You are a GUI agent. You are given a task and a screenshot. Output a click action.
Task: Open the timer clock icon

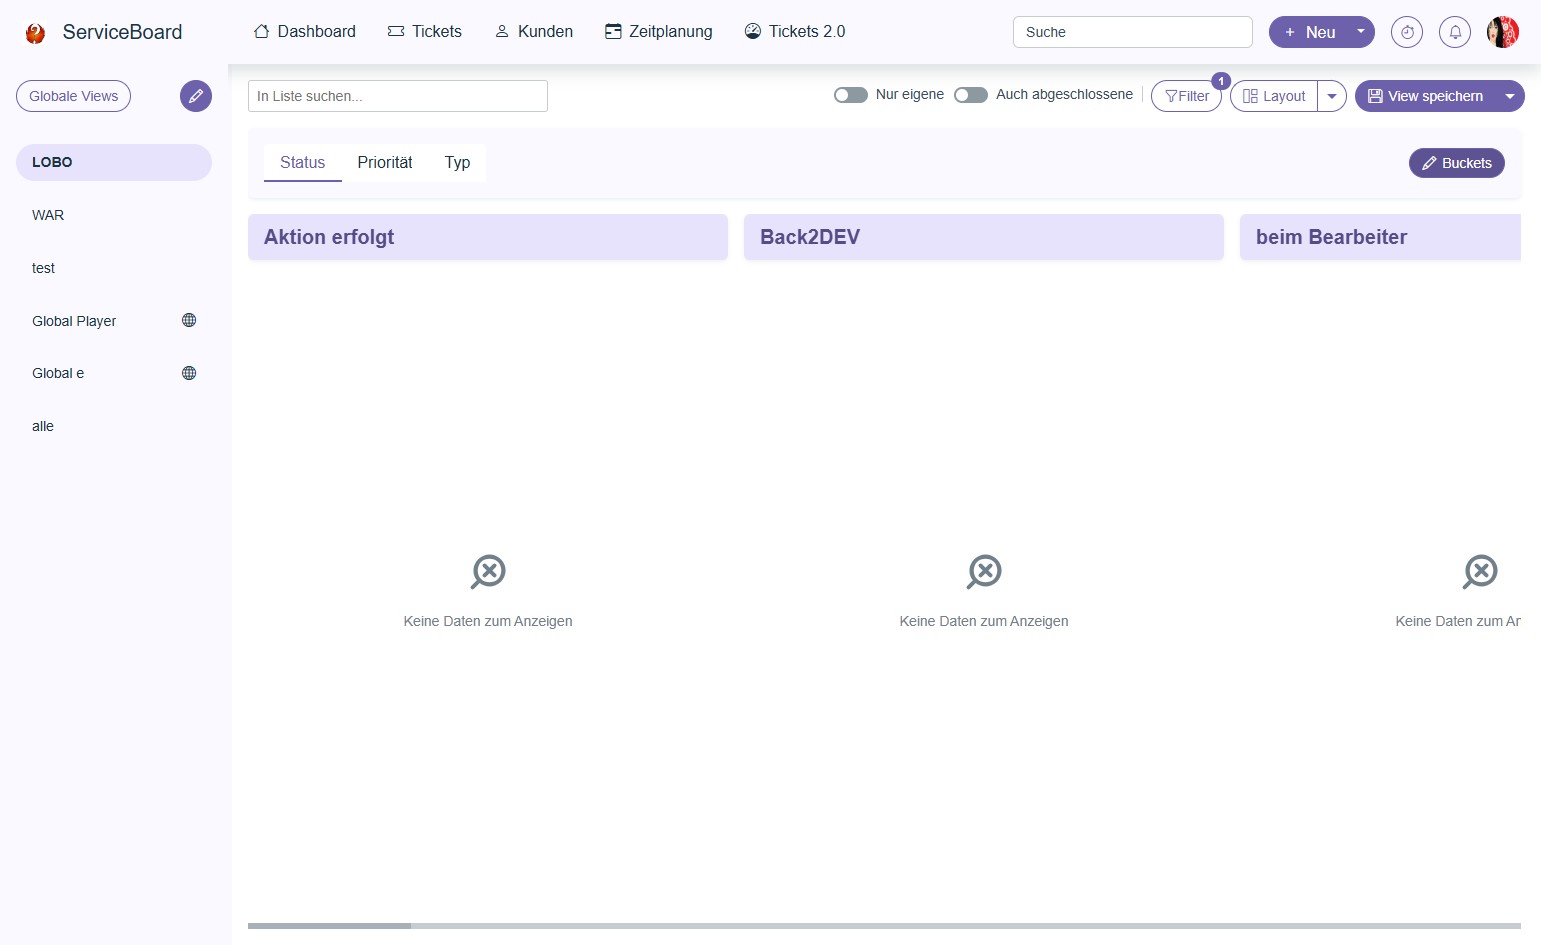[x=1406, y=32]
